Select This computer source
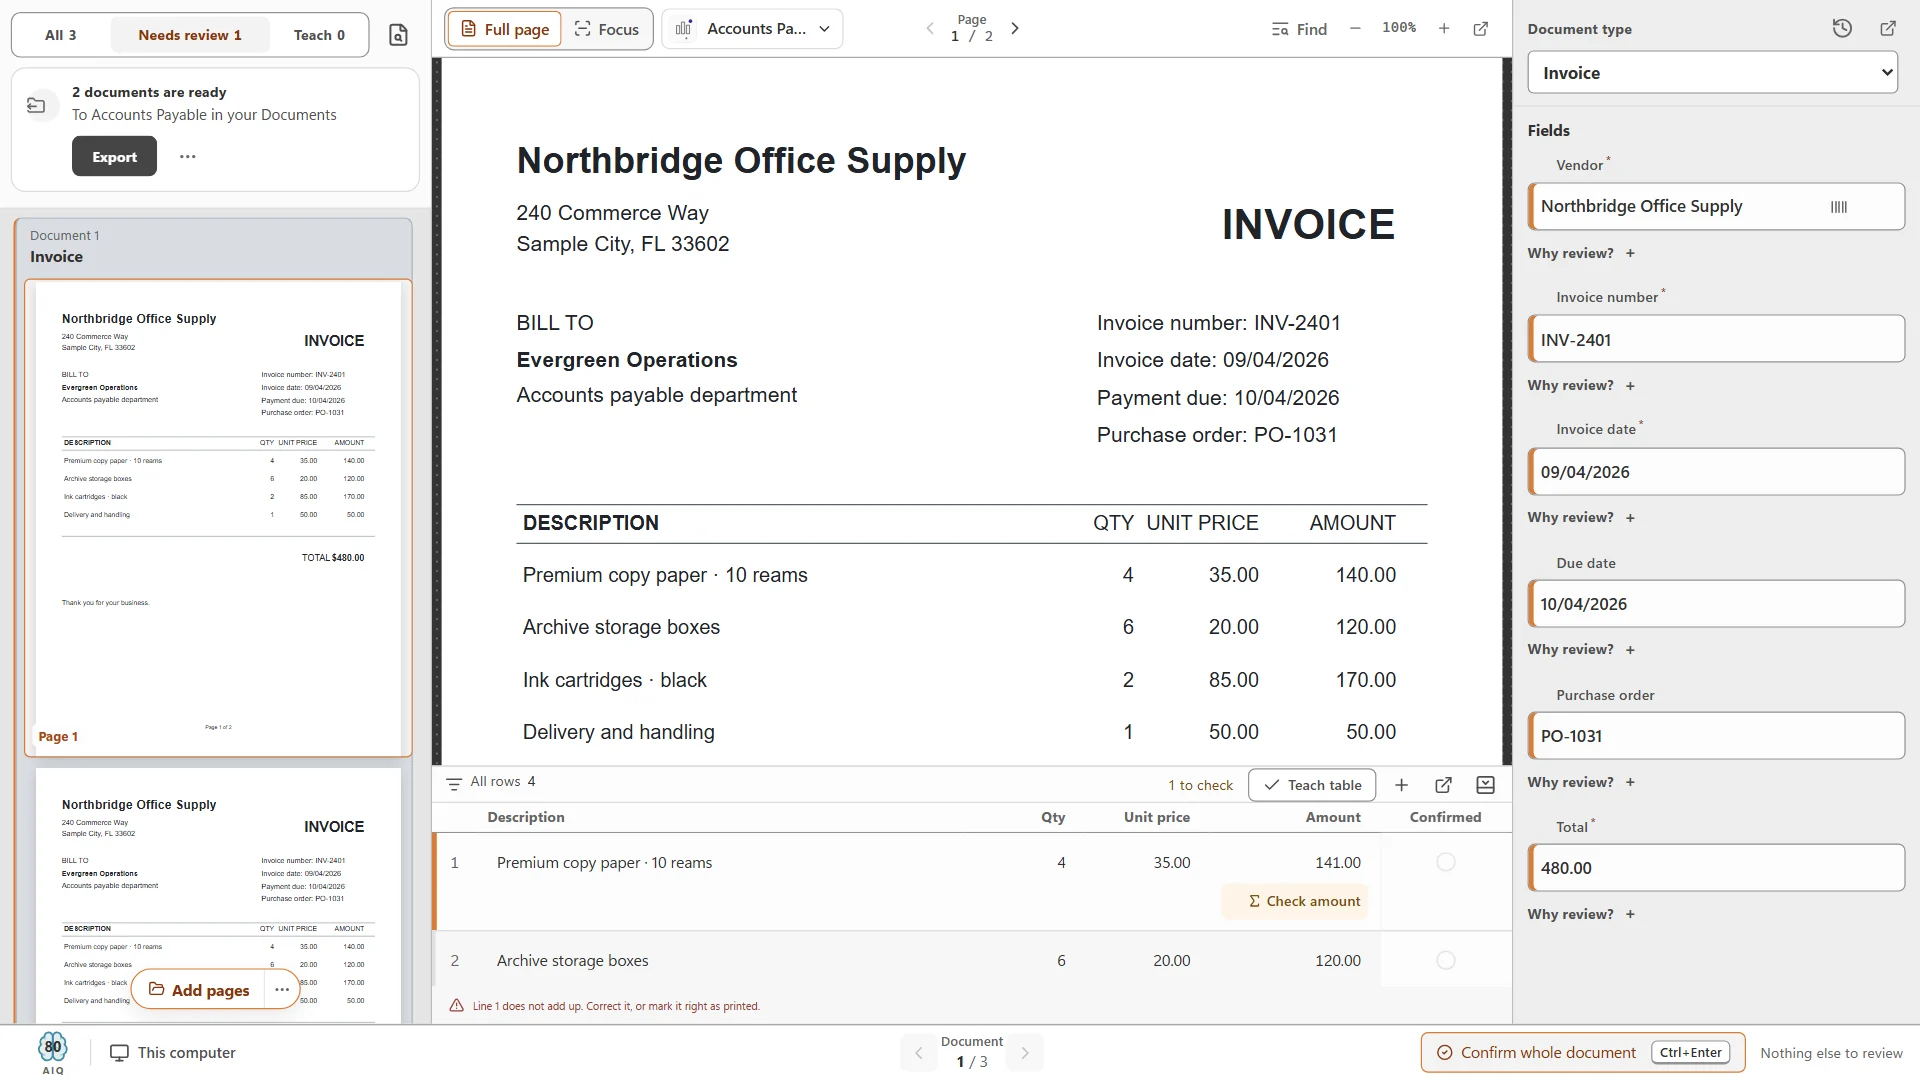 (173, 1053)
